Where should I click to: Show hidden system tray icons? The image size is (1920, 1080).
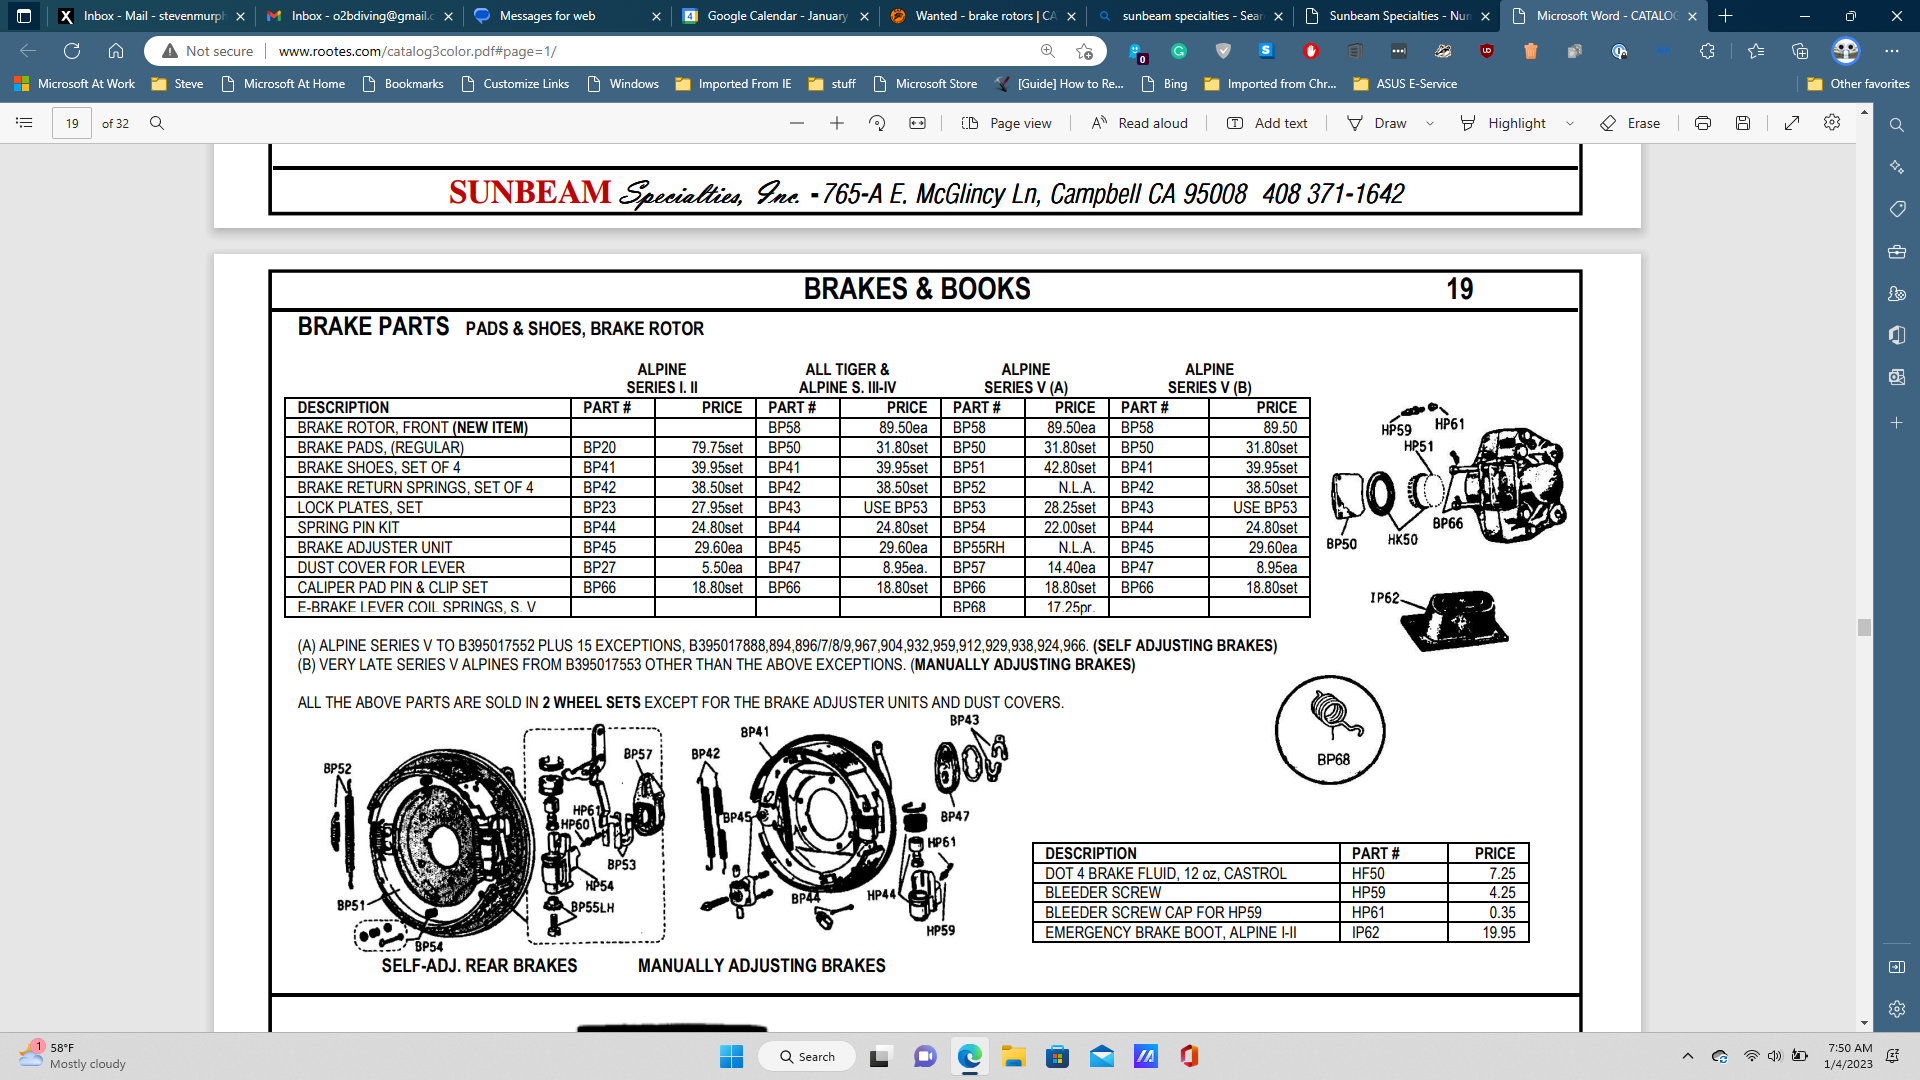1688,1056
